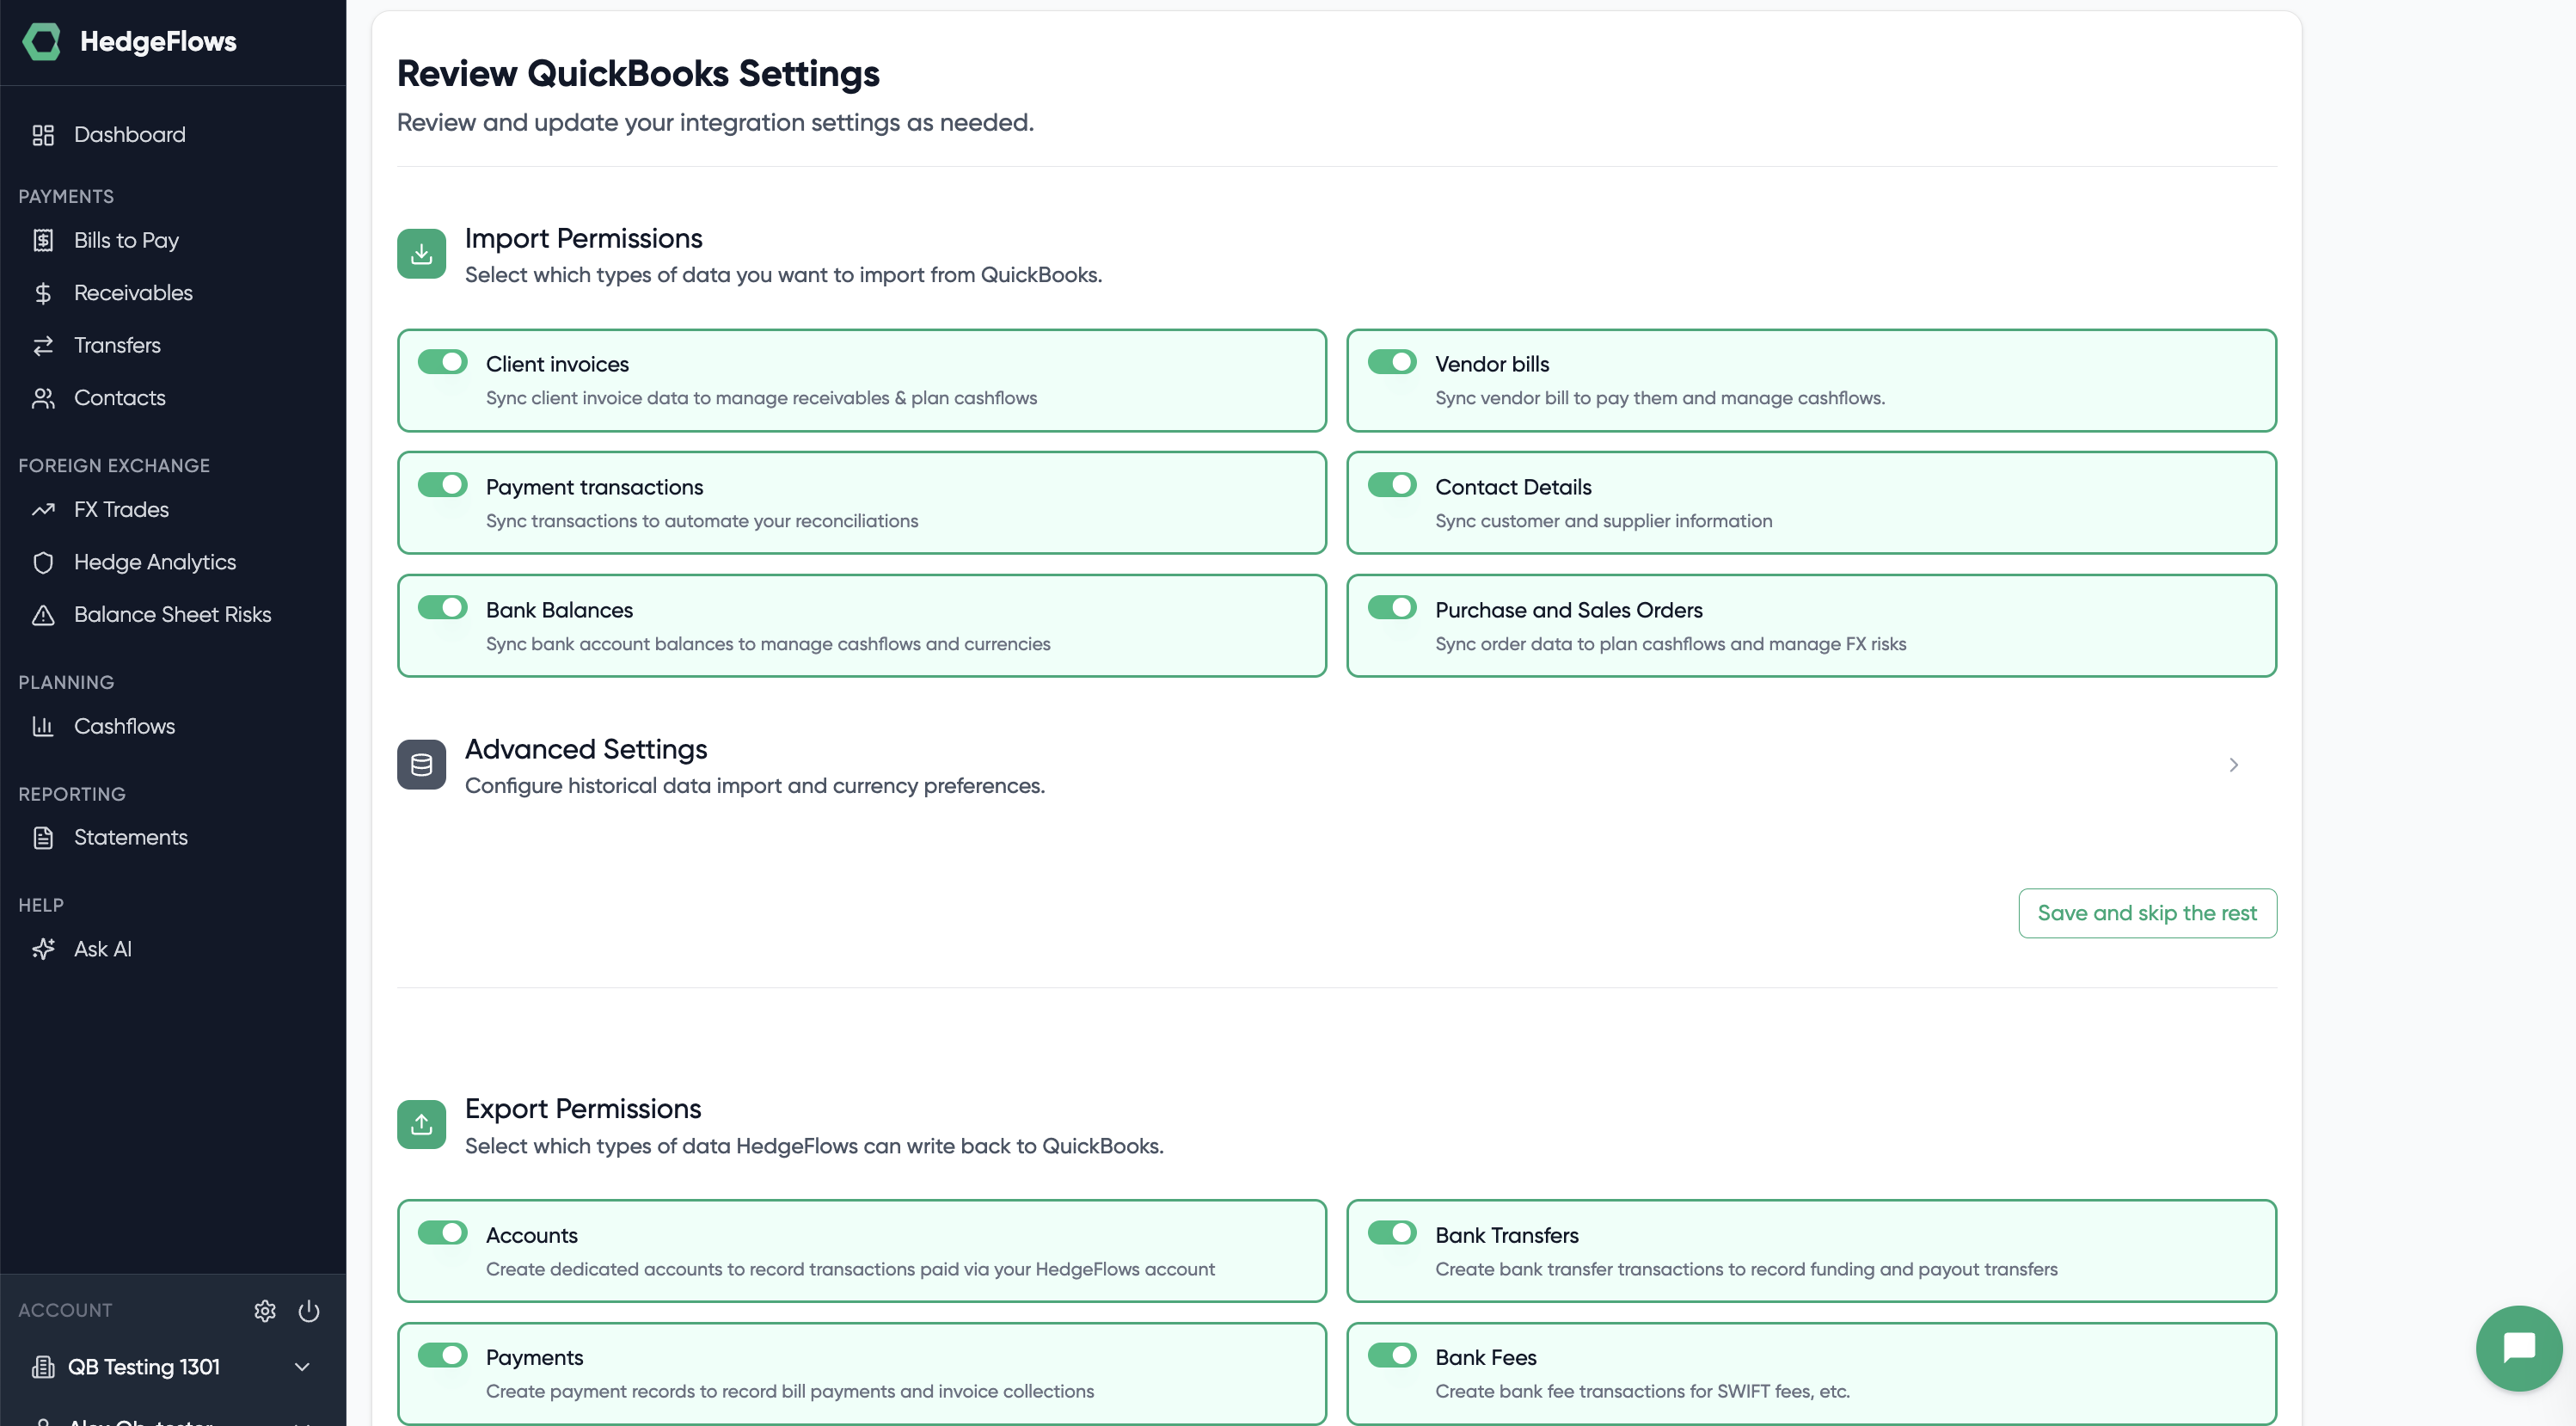Click the account settings gear icon
Image resolution: width=2576 pixels, height=1426 pixels.
(265, 1310)
